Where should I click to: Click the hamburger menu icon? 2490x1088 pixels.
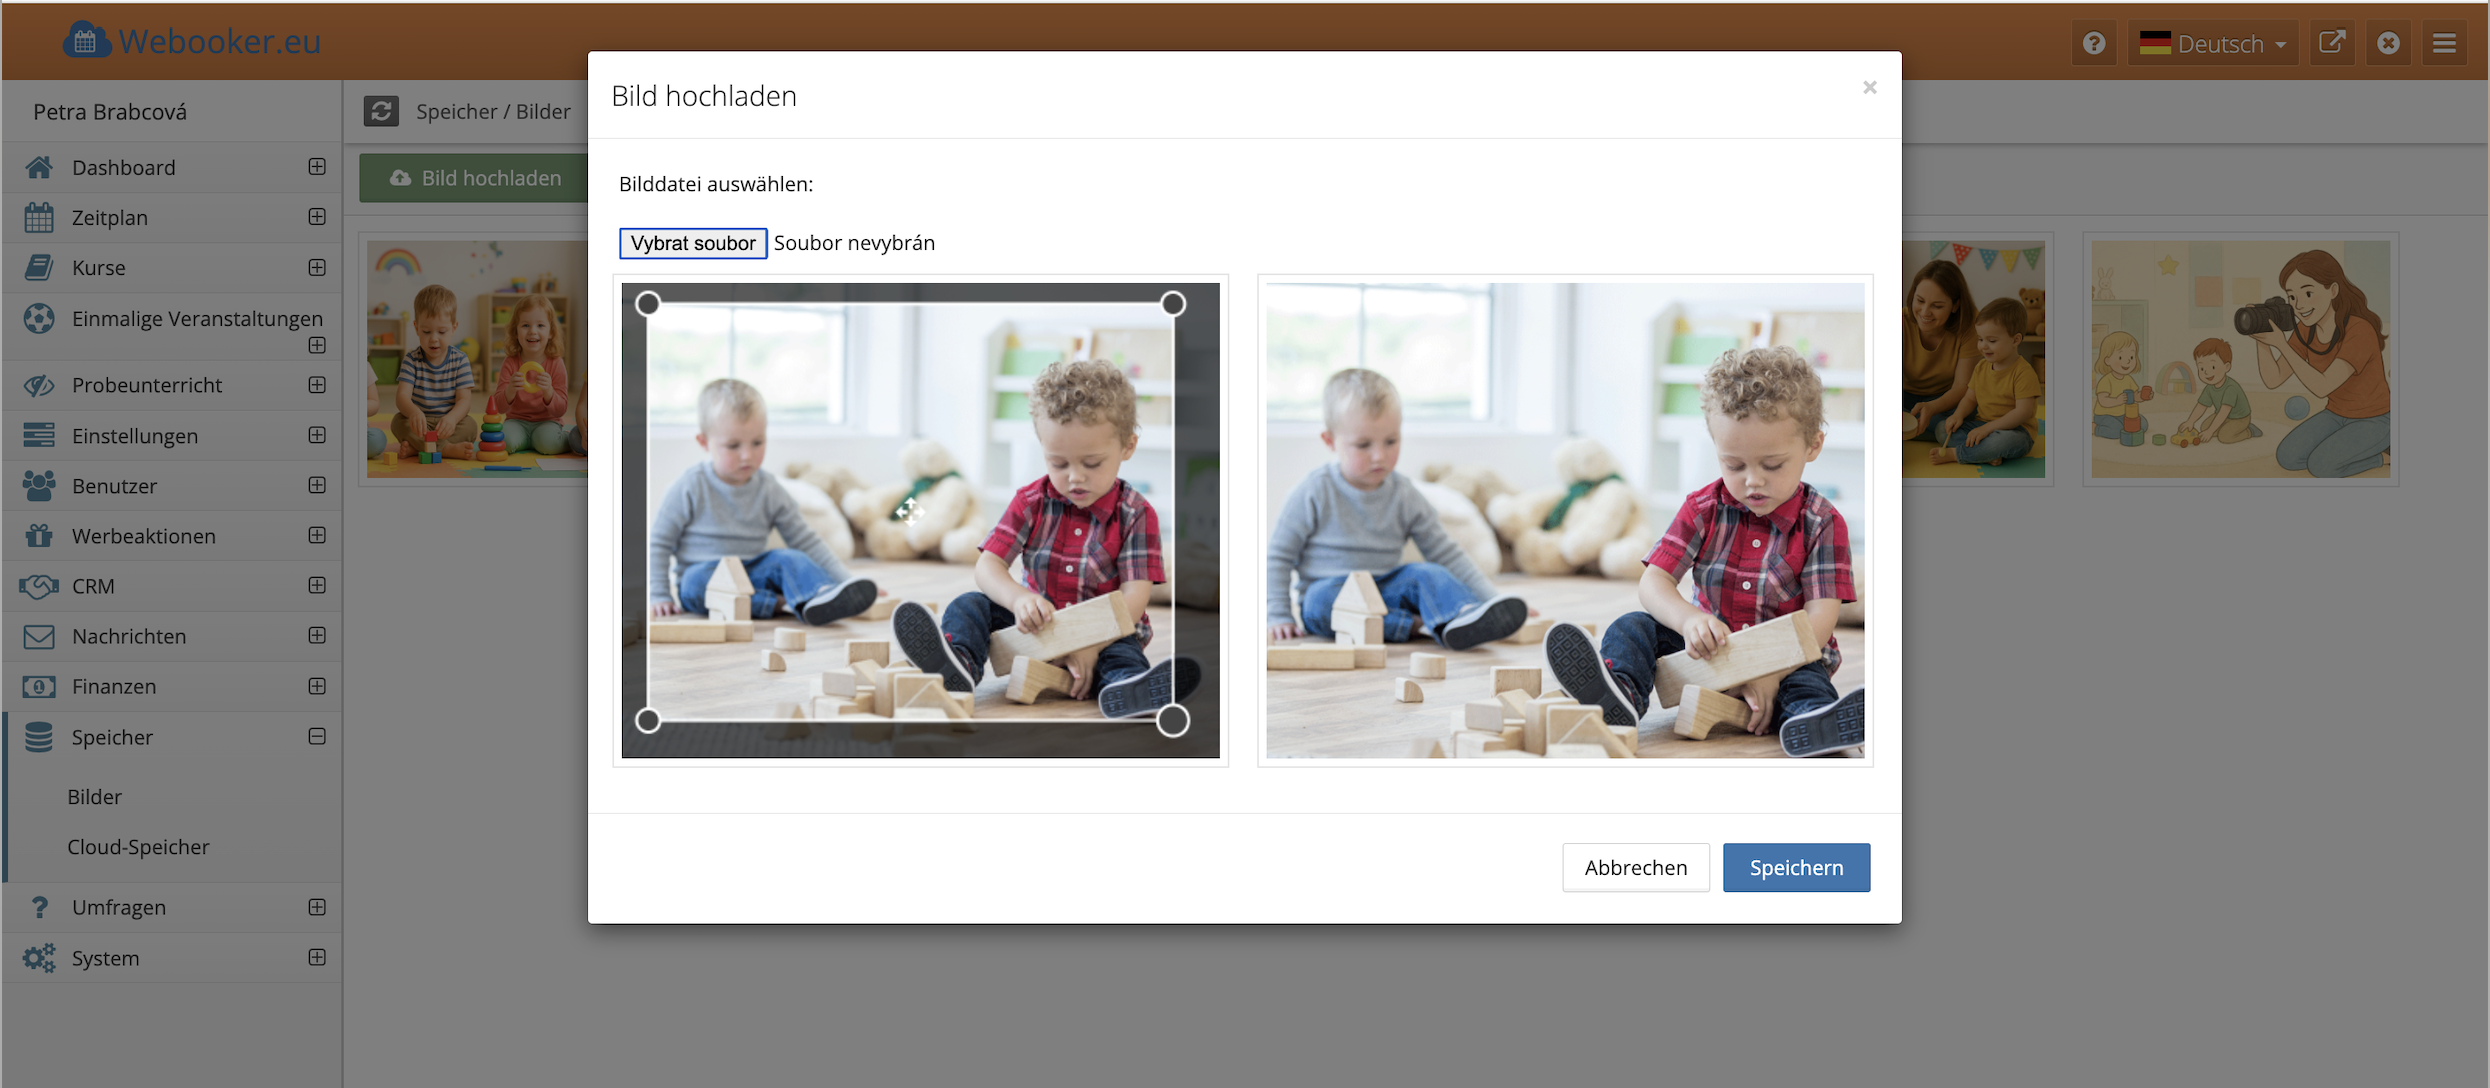point(2444,43)
